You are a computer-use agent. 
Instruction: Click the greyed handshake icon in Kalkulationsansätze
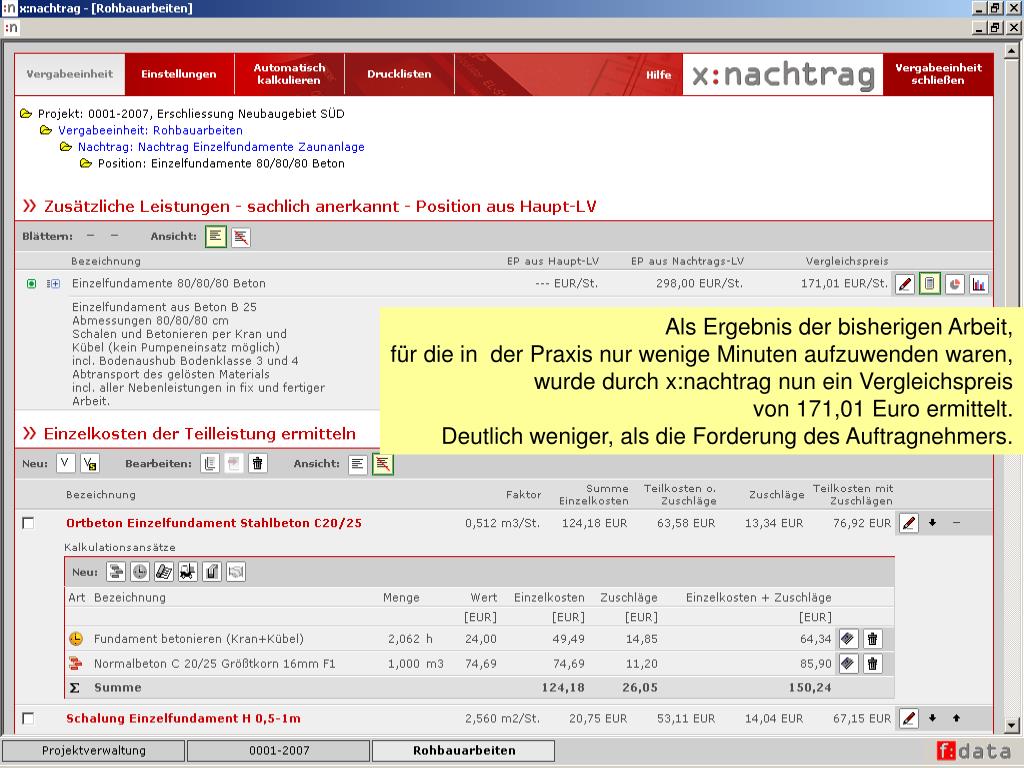[236, 572]
